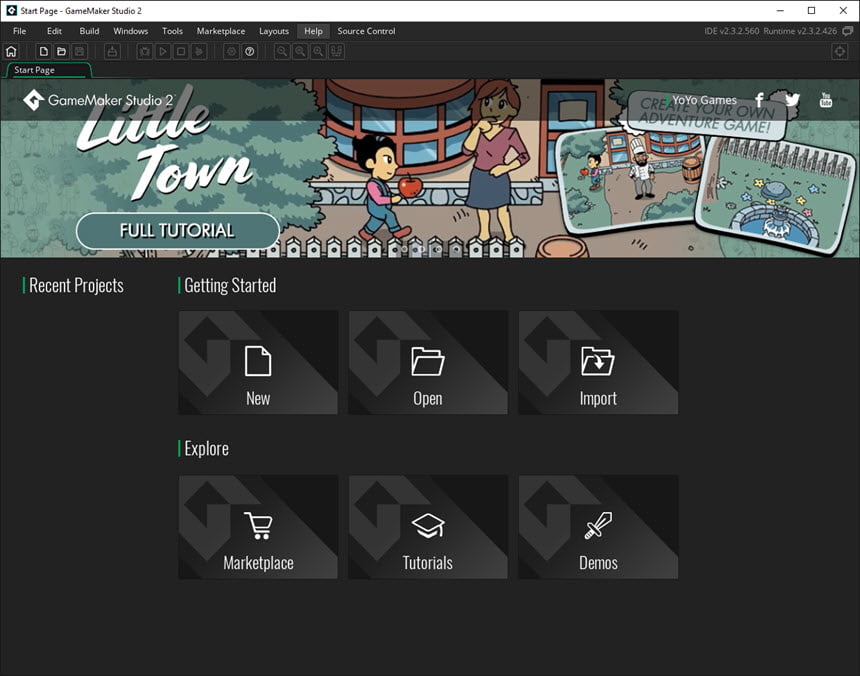The height and width of the screenshot is (676, 860).
Task: Click the New project tile
Action: (x=258, y=362)
